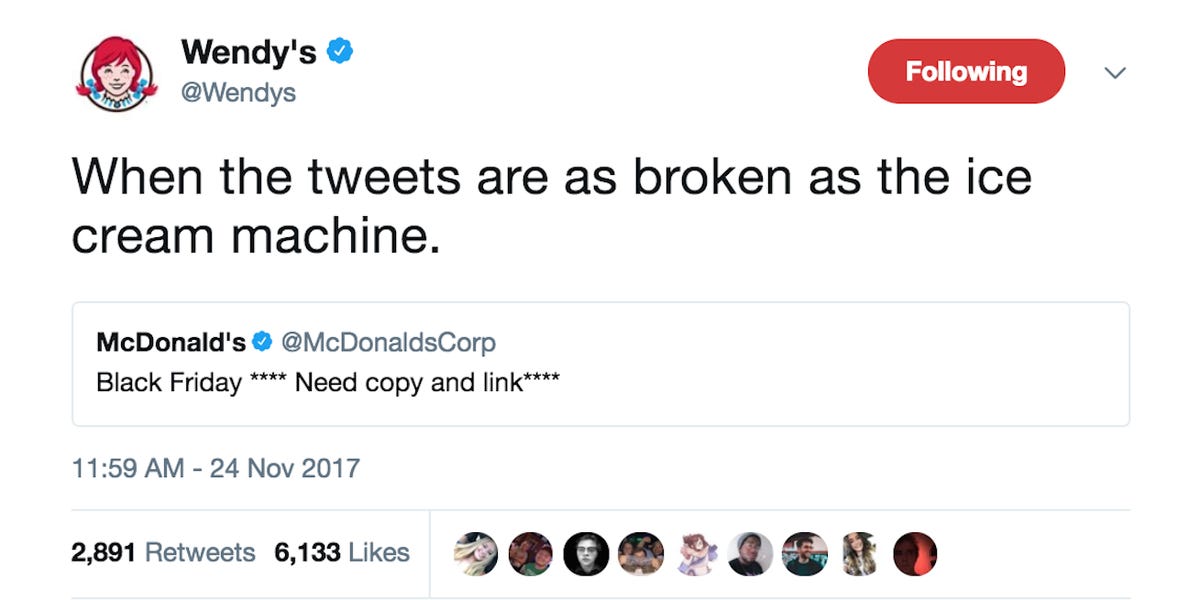Select the anime-style liker avatar
This screenshot has height=600, width=1200.
696,552
